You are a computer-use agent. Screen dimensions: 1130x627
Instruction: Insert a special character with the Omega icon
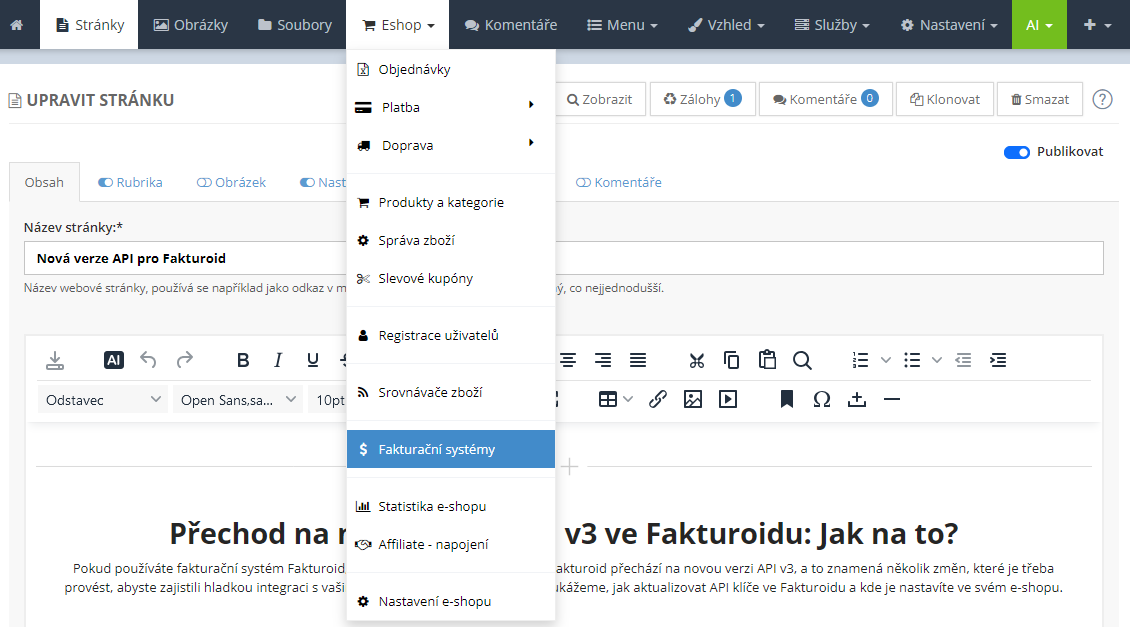pyautogui.click(x=822, y=399)
